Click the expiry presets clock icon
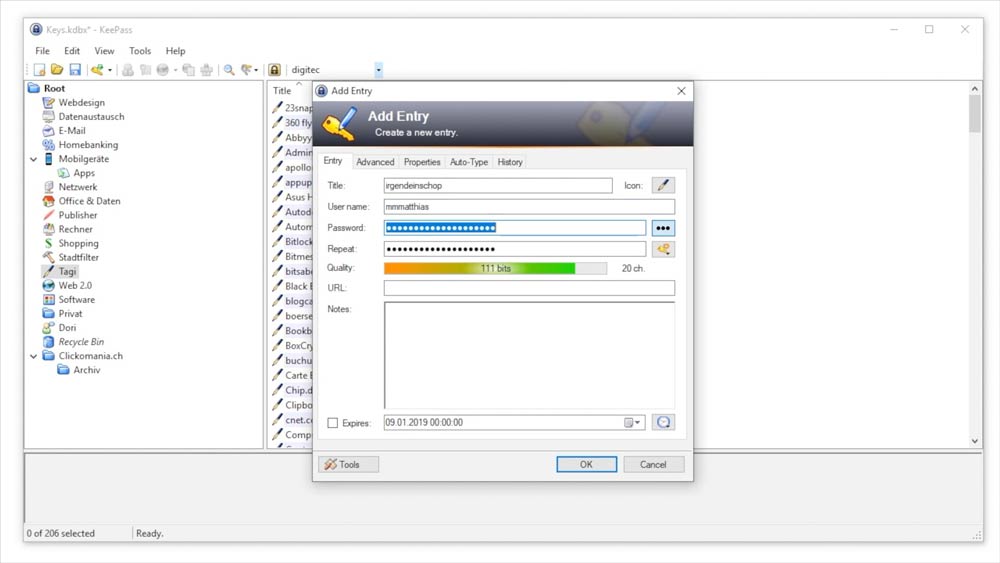Image resolution: width=1000 pixels, height=563 pixels. pos(663,422)
